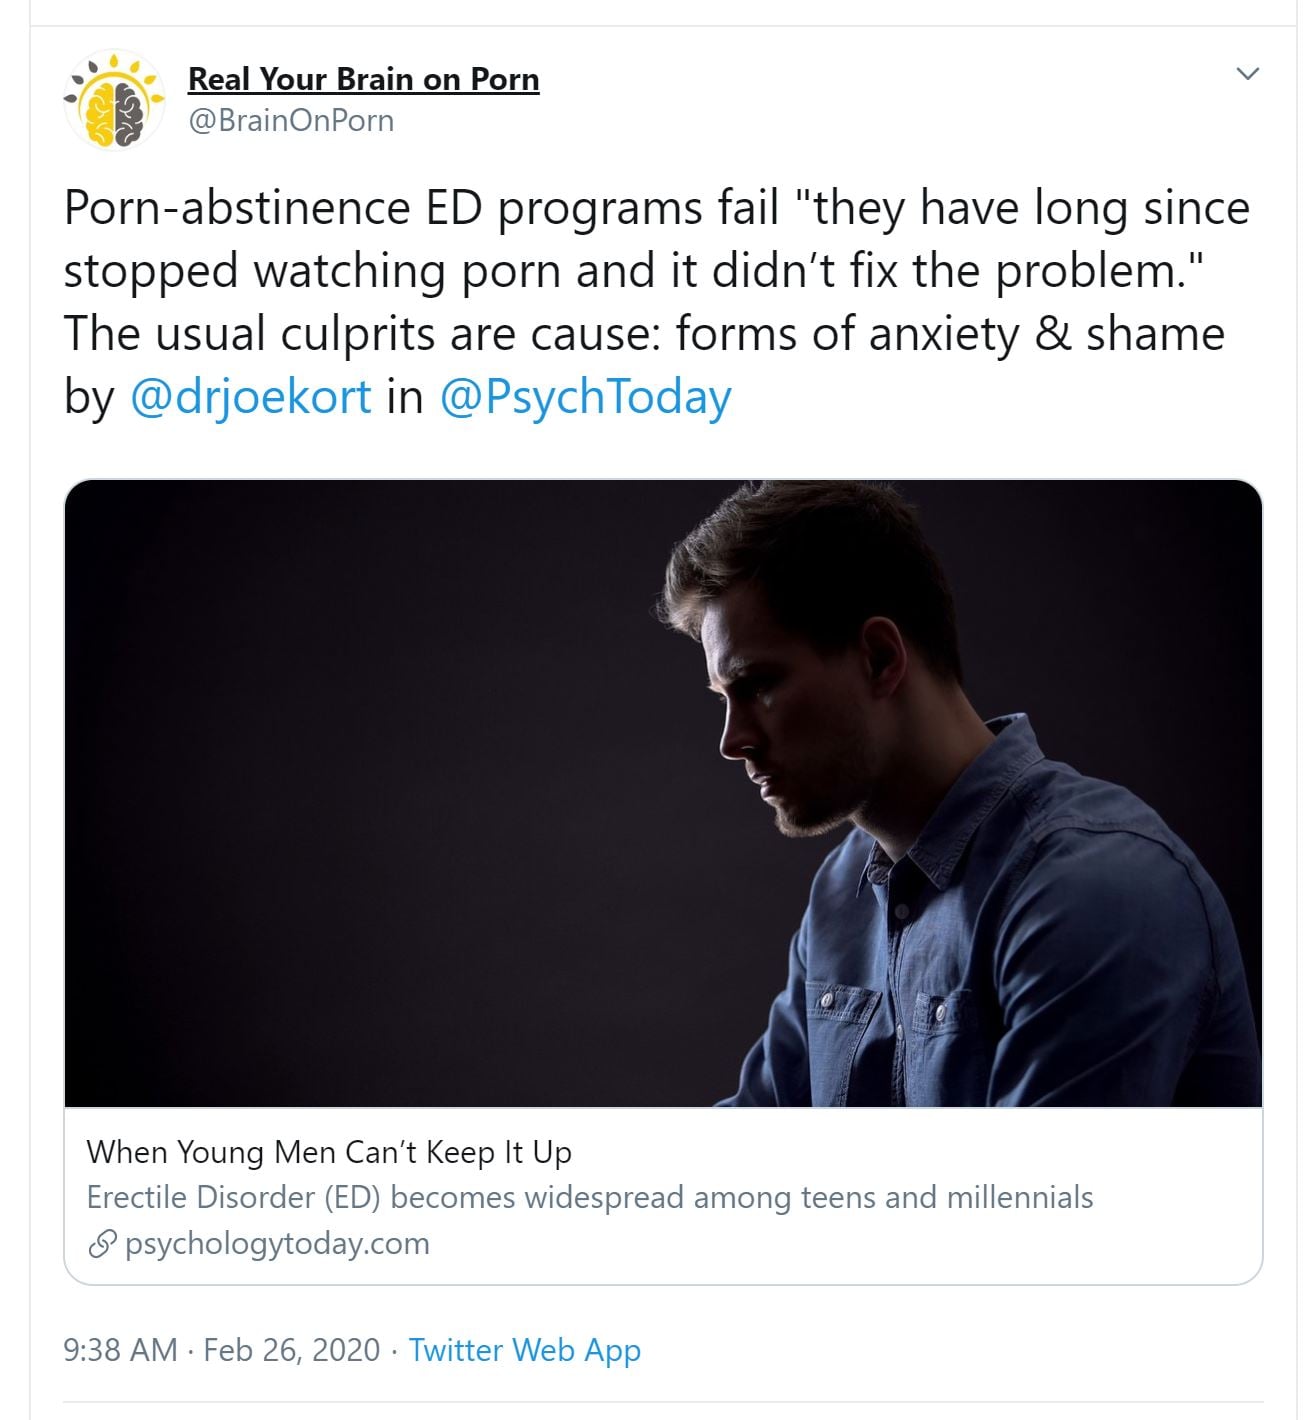Screen dimensions: 1312x1420
Task: Open the Twitter Web App source link
Action: click(525, 1350)
